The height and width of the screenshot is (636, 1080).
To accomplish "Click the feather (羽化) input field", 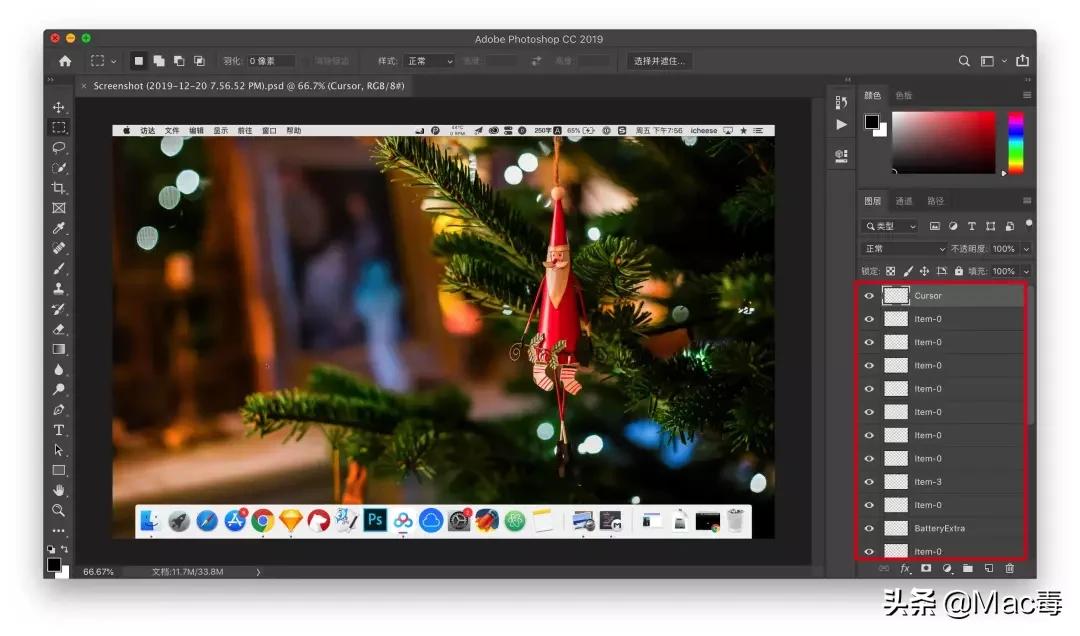I will (270, 61).
